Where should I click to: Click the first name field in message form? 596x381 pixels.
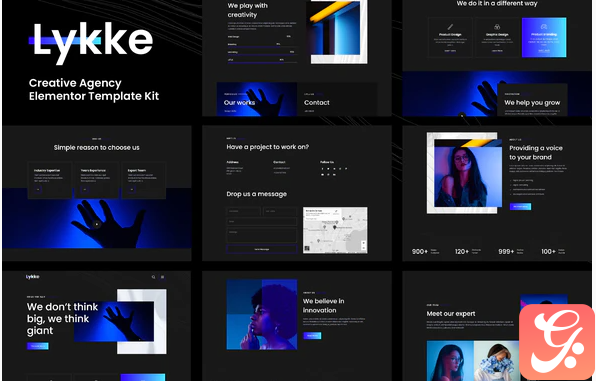point(243,211)
